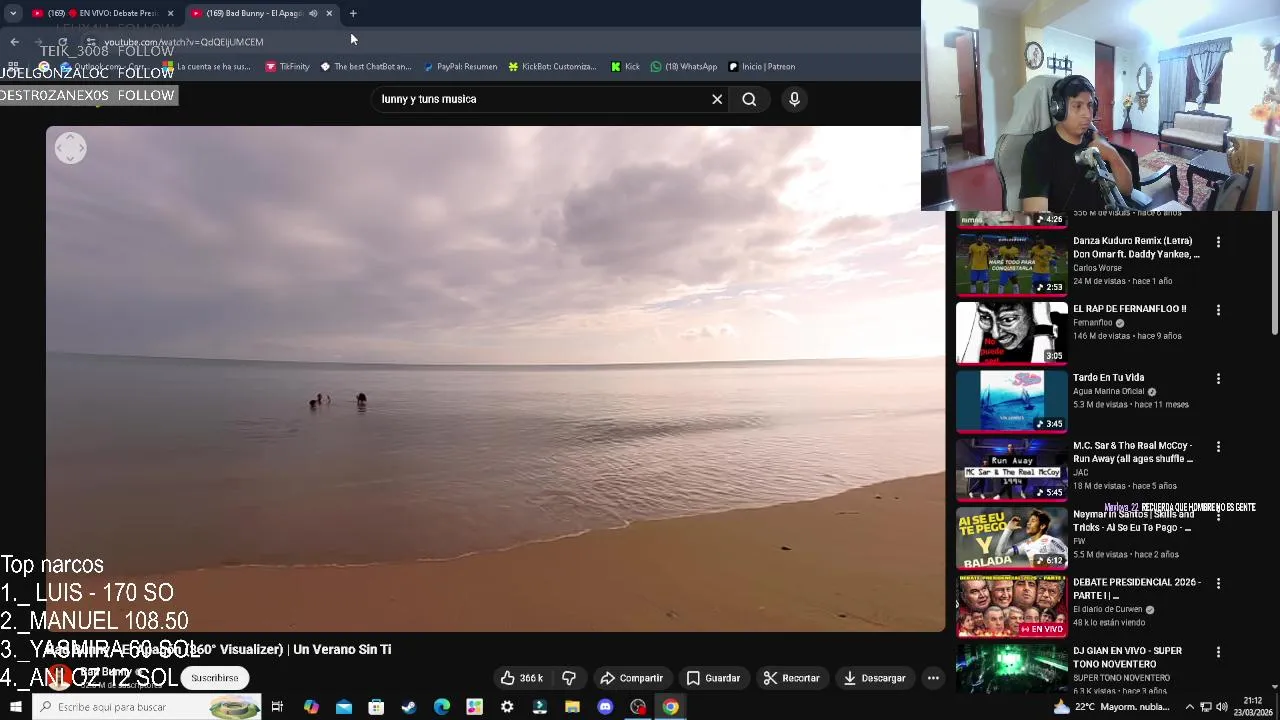Go back with the browser back arrow
The width and height of the screenshot is (1280, 720).
(14, 42)
